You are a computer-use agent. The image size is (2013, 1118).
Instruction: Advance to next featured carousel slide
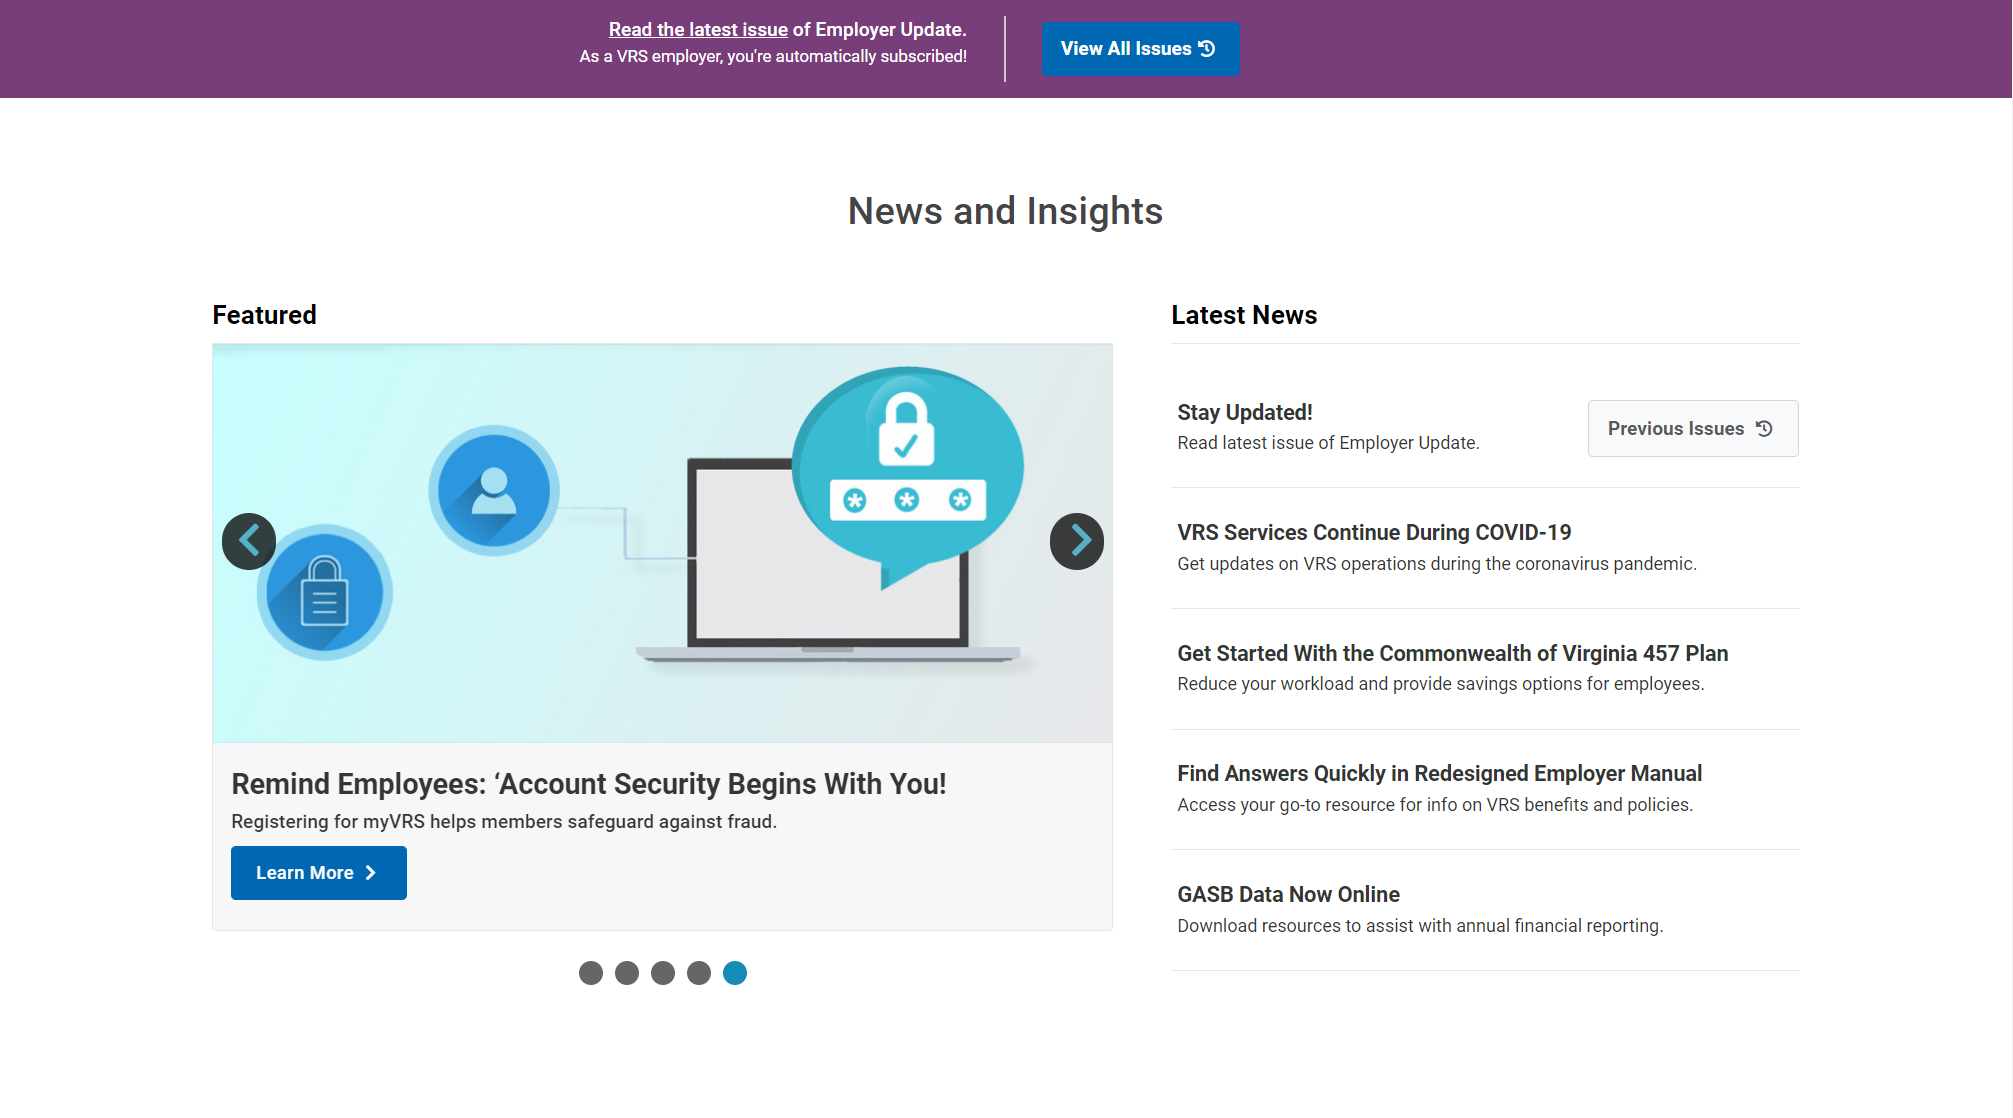coord(1077,541)
